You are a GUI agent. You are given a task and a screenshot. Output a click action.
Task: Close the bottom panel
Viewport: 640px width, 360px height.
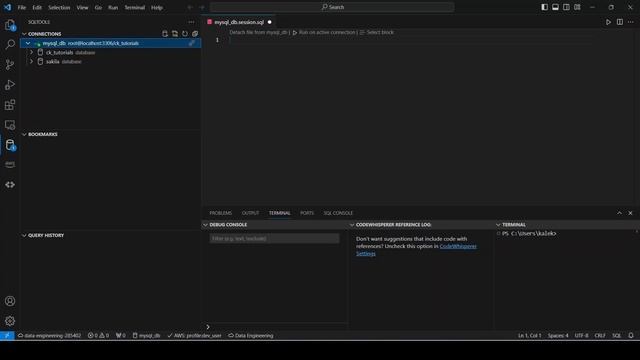[630, 213]
